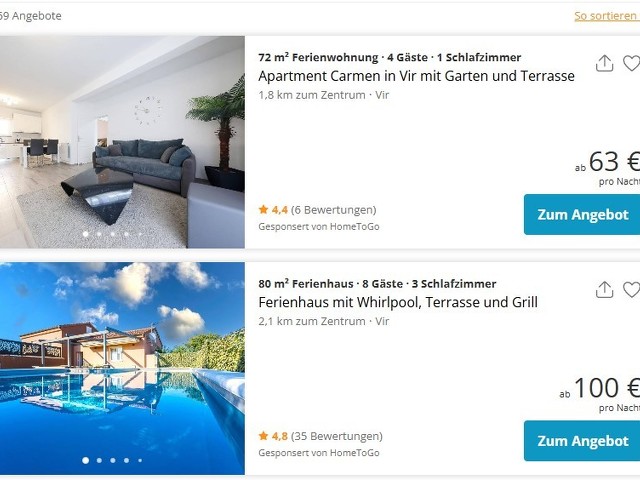
Task: Favorite Apartment Carmen with the heart icon
Action: pyautogui.click(x=631, y=64)
